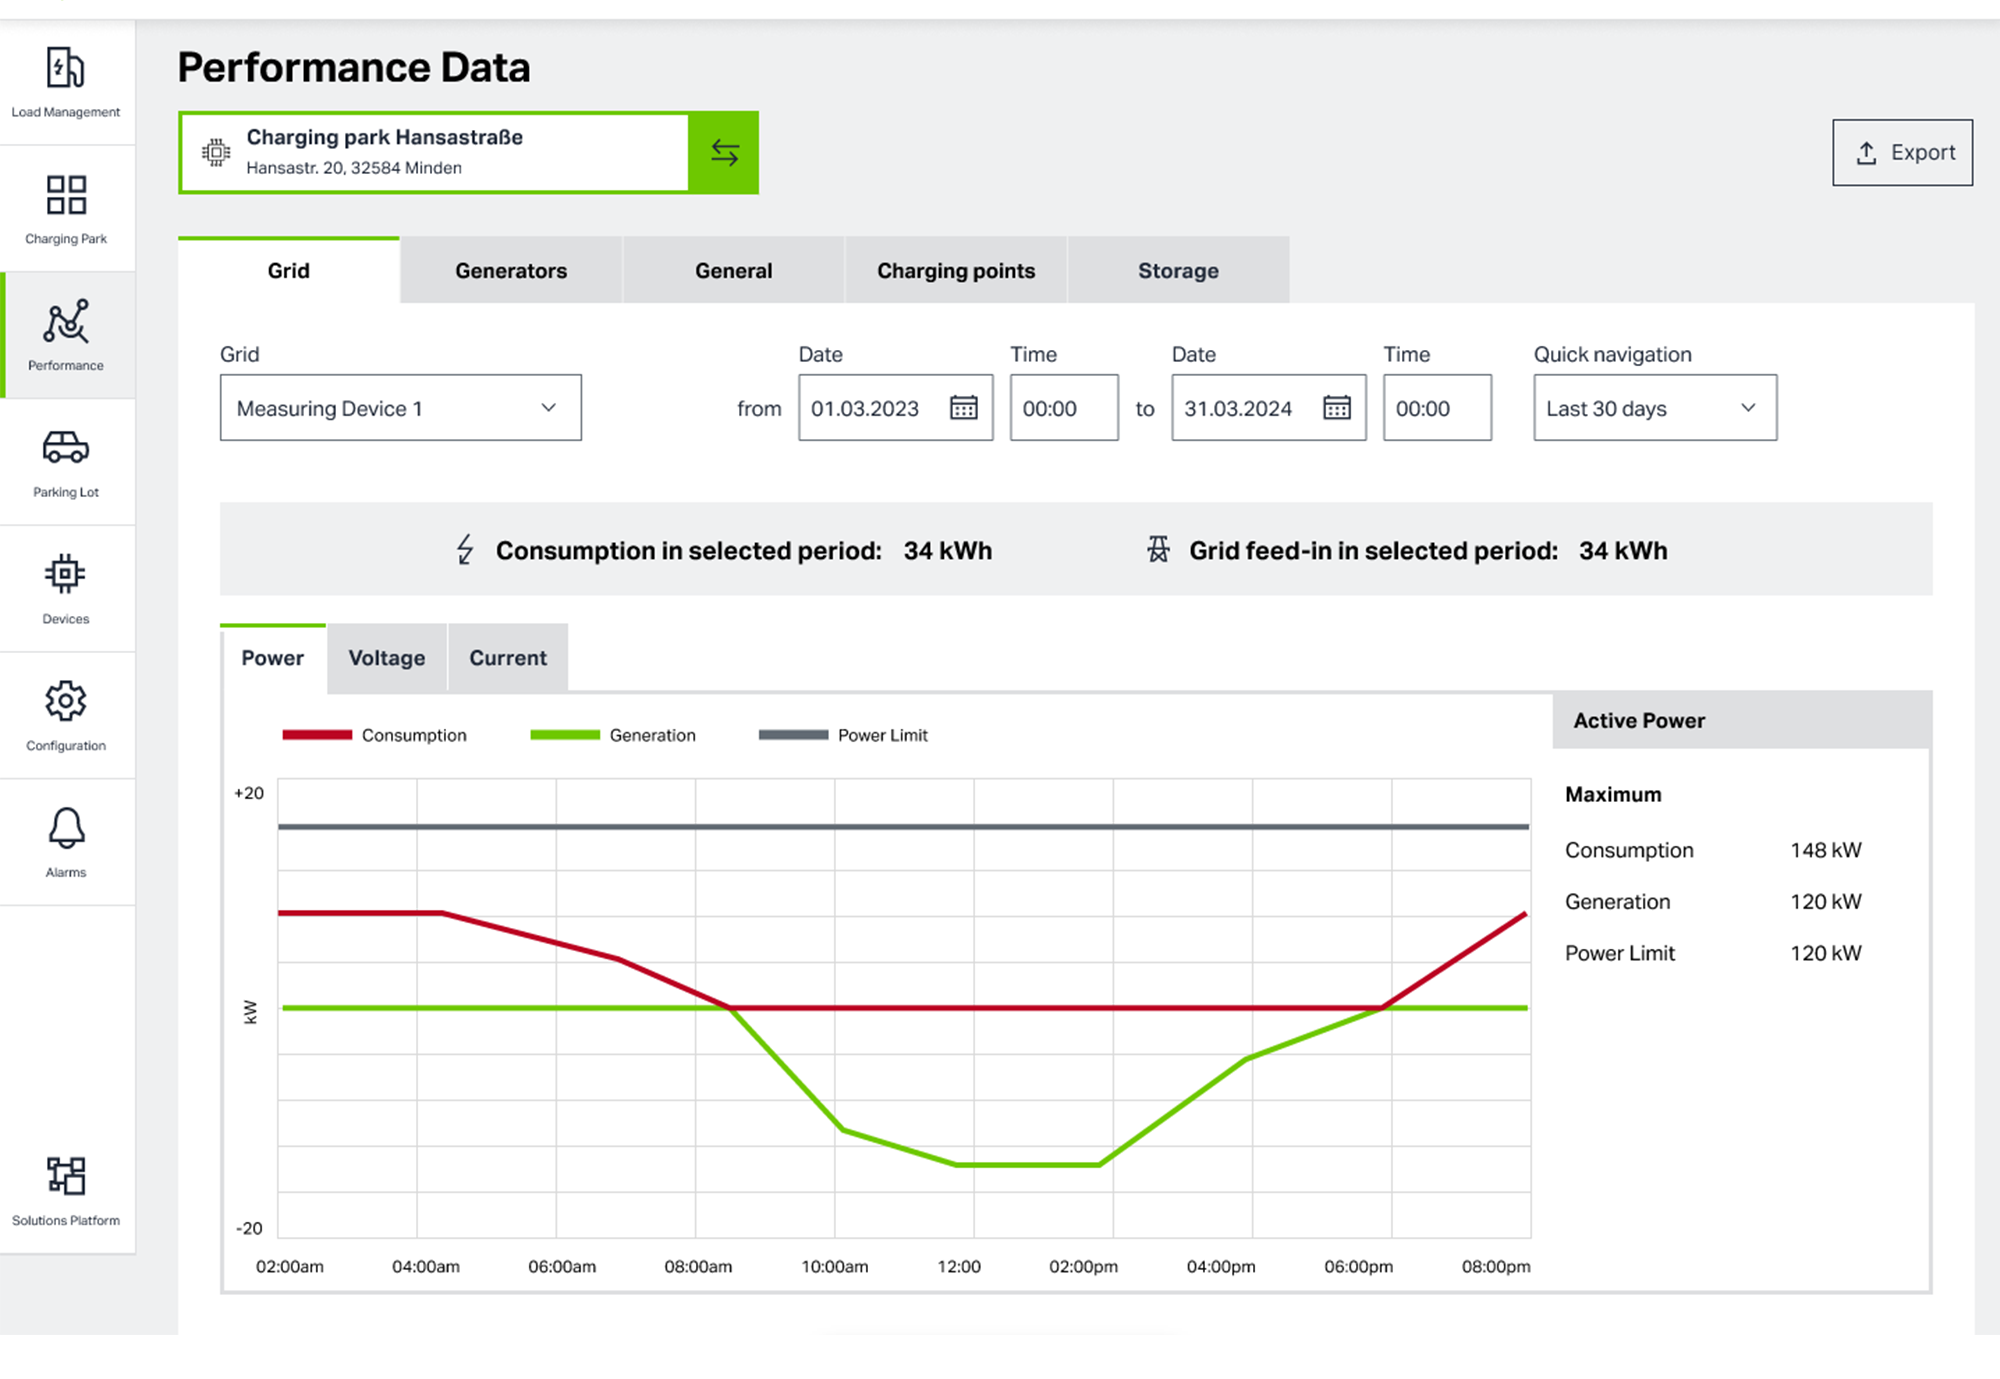Image resolution: width=2000 pixels, height=1379 pixels.
Task: Toggle the red Consumption legend swatch
Action: 317,735
